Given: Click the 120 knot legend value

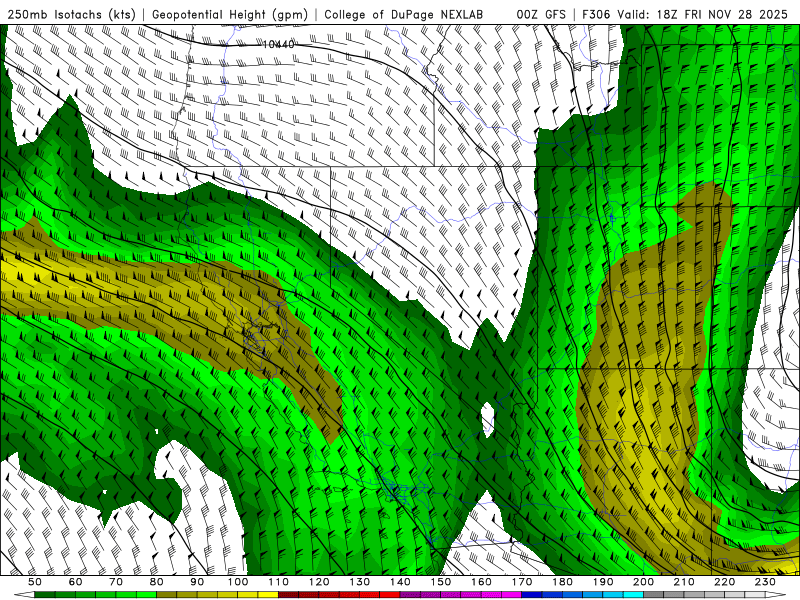Looking at the screenshot, I should [319, 582].
